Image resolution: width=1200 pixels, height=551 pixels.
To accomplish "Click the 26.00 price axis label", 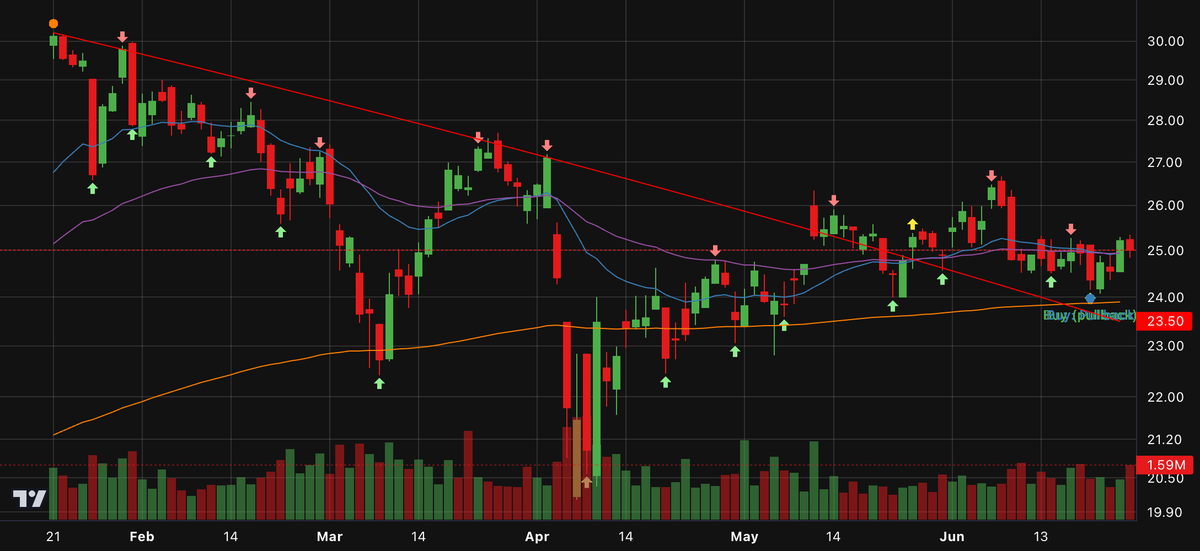I will [x=1166, y=205].
